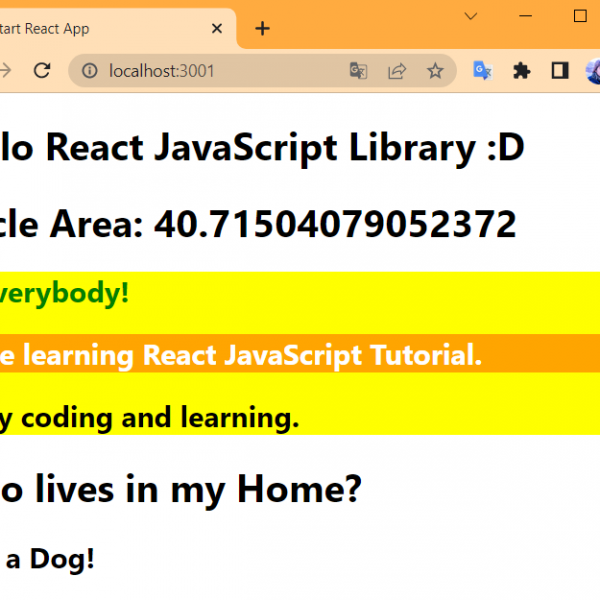Viewport: 600px width, 600px height.
Task: Reload the current page
Action: 42,71
